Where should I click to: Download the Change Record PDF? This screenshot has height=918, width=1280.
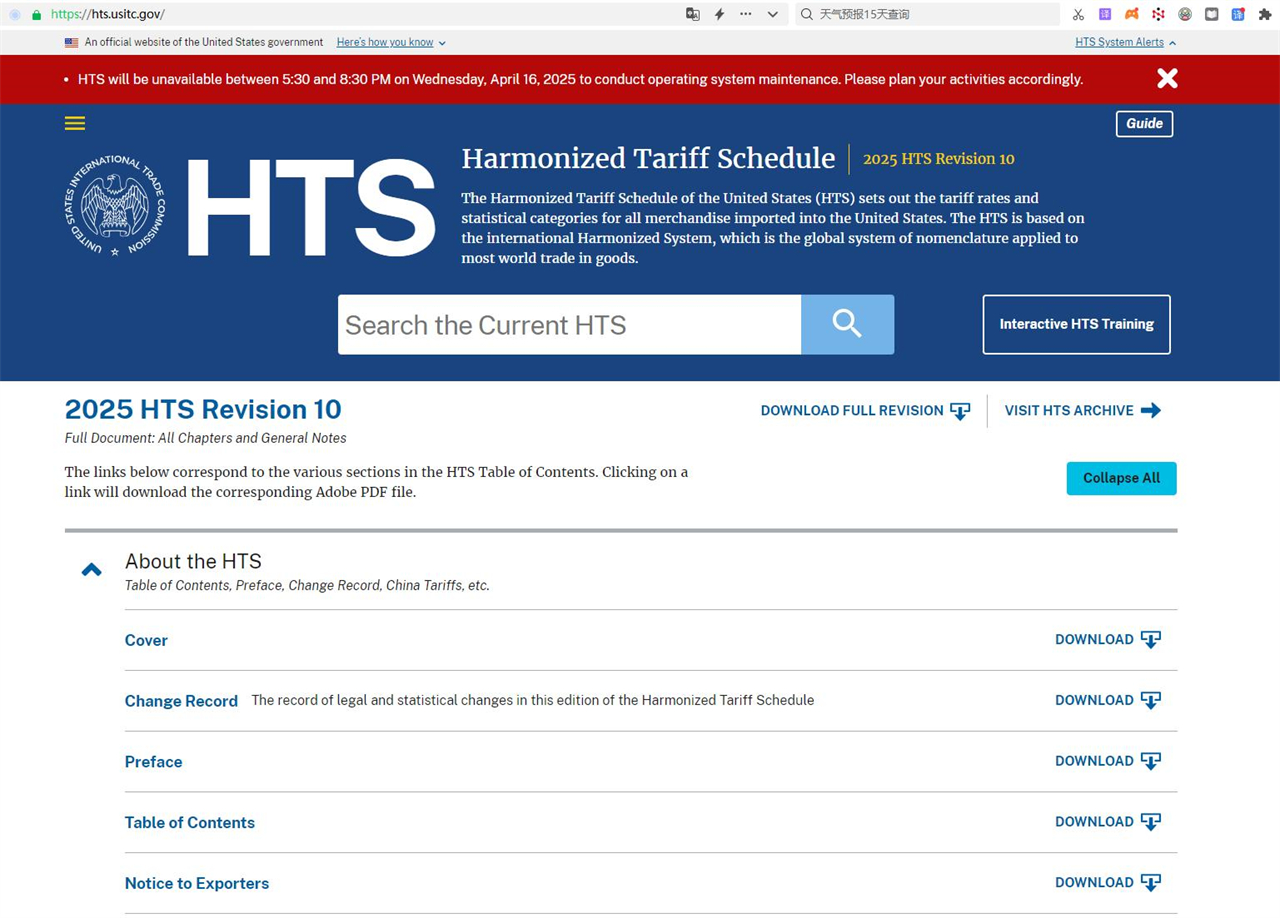point(1108,701)
